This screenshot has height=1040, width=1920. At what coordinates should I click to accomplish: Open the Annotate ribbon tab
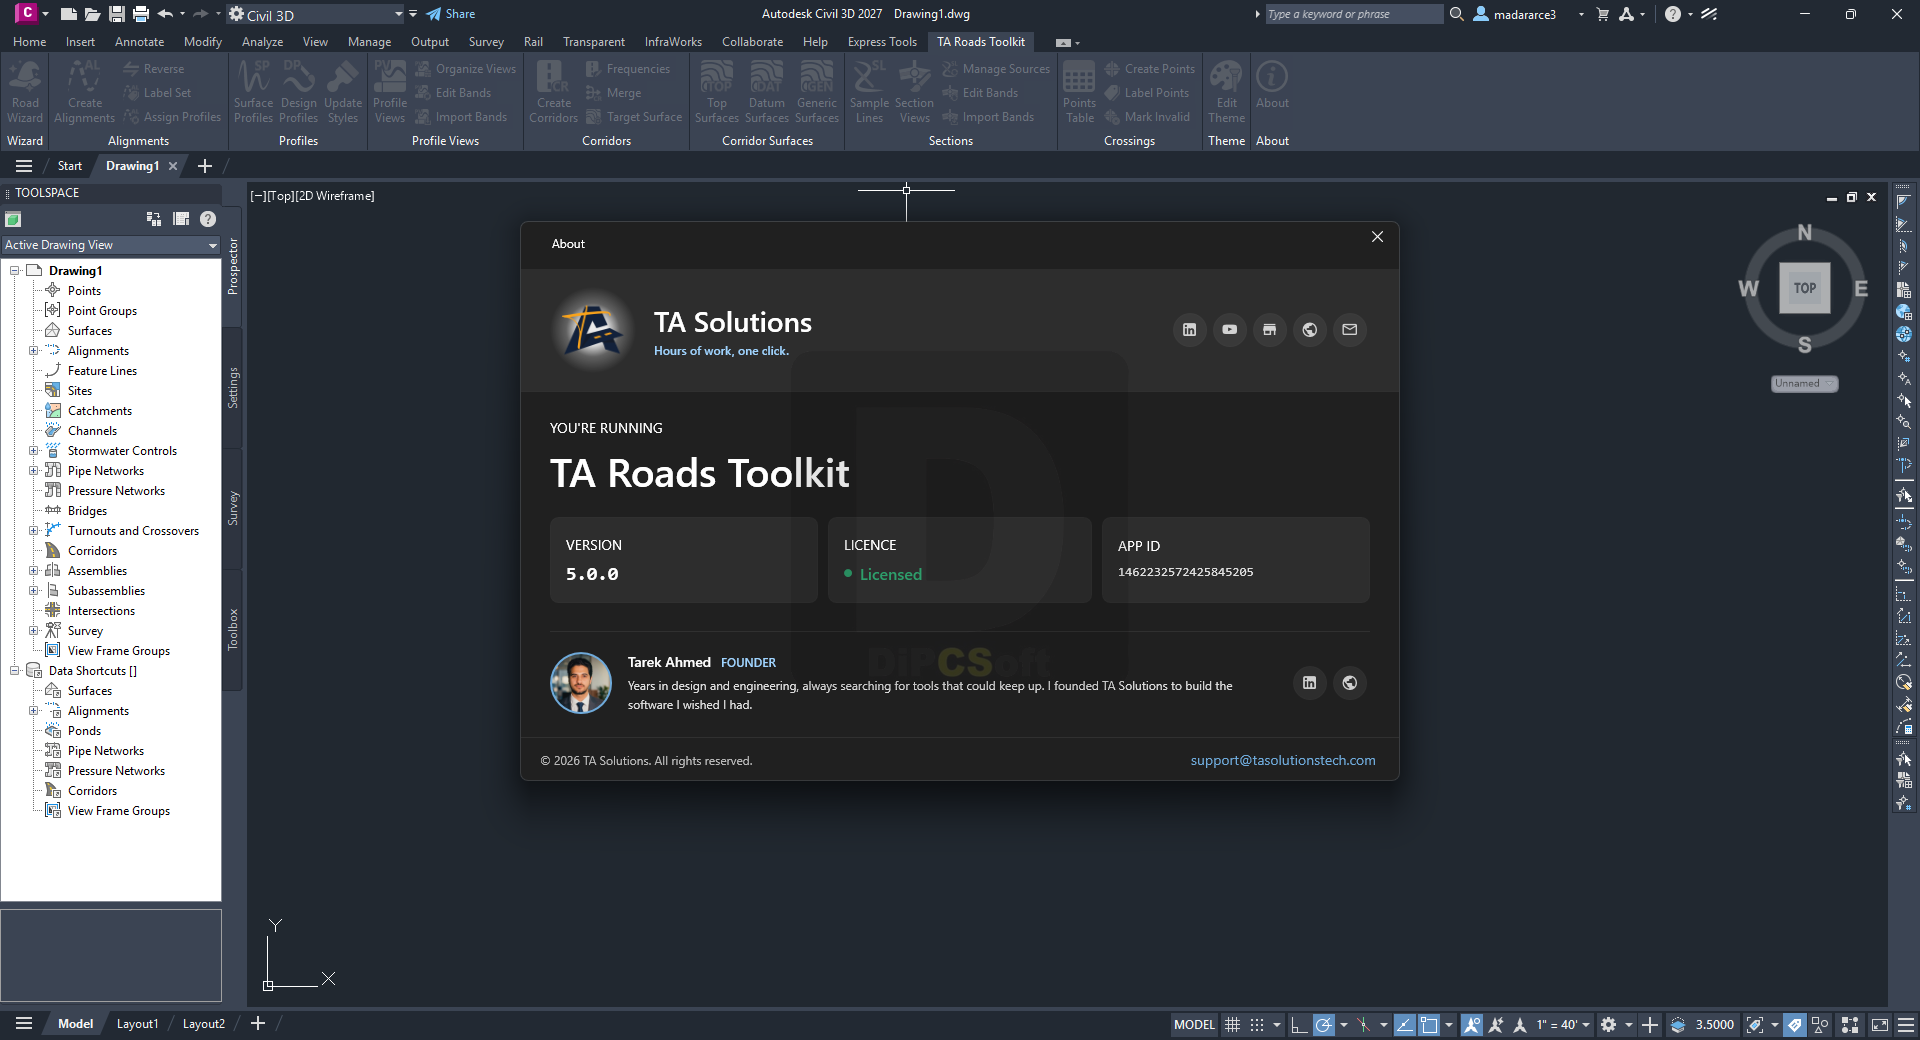pyautogui.click(x=139, y=42)
